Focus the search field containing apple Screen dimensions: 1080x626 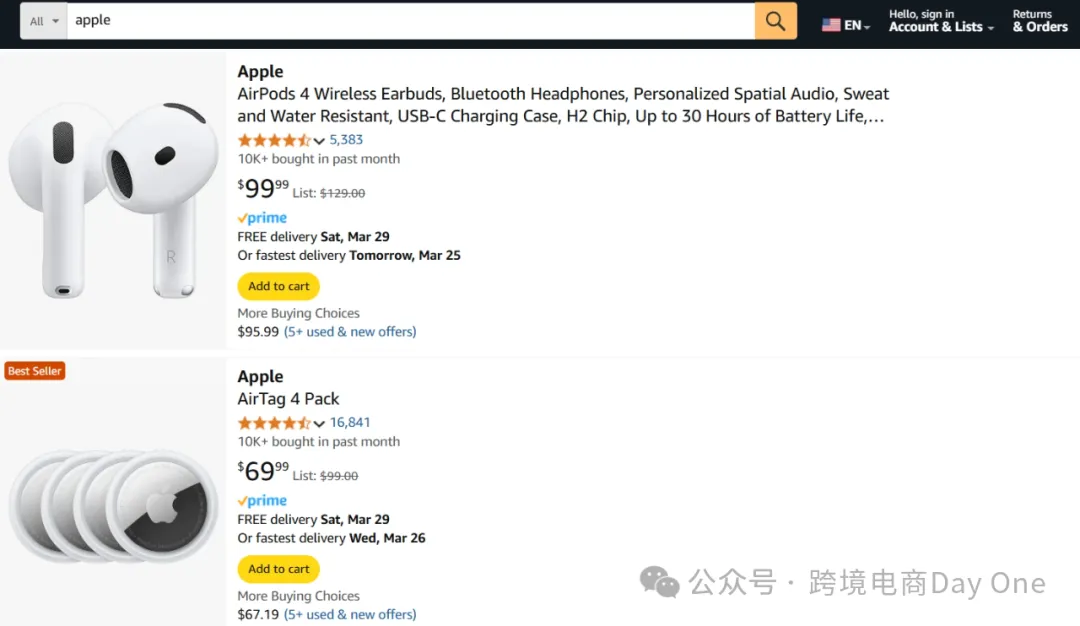point(411,21)
